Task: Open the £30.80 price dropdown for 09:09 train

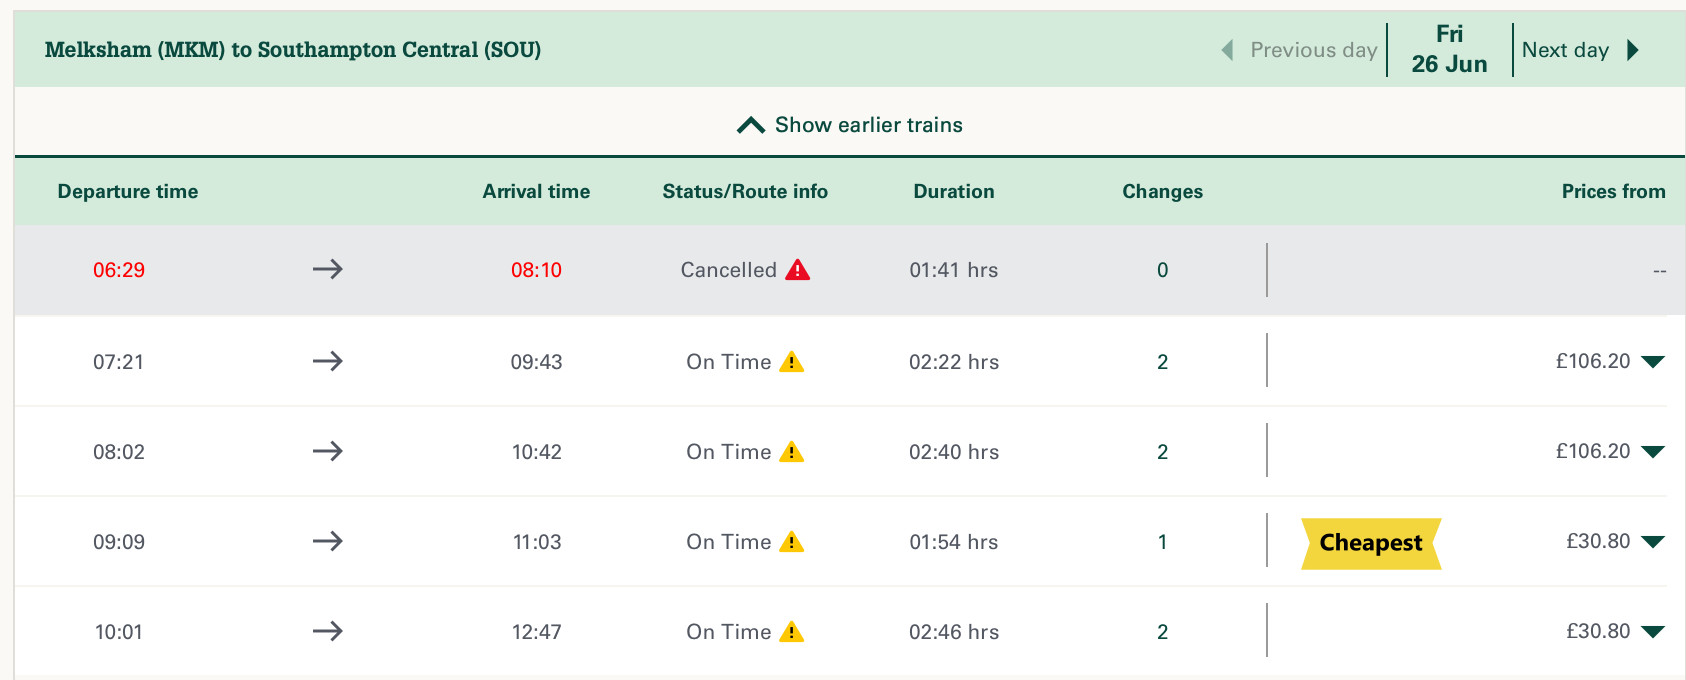Action: [1653, 542]
